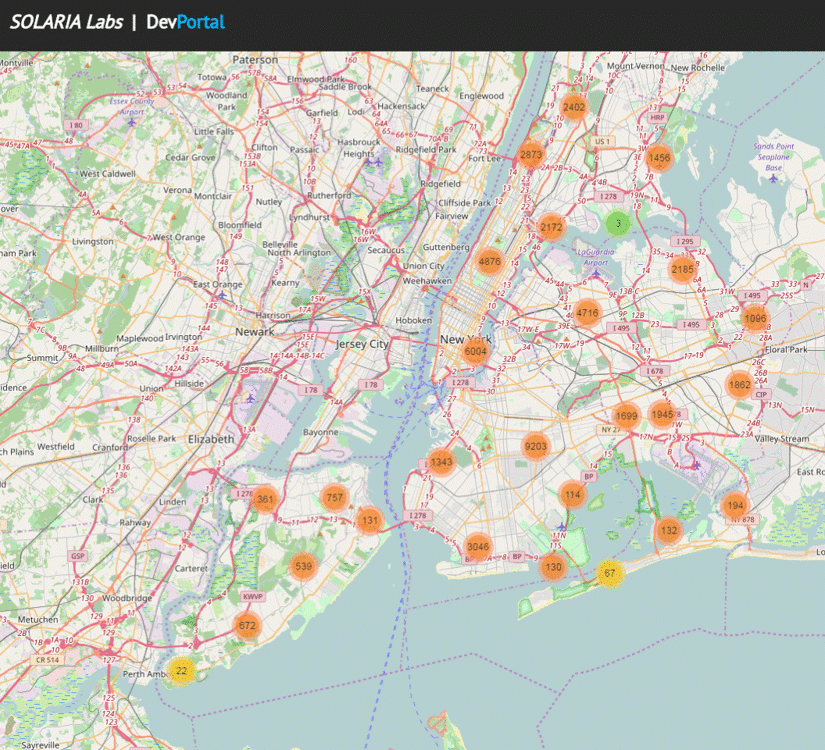
Task: Click the Hackensack map label
Action: tap(401, 106)
